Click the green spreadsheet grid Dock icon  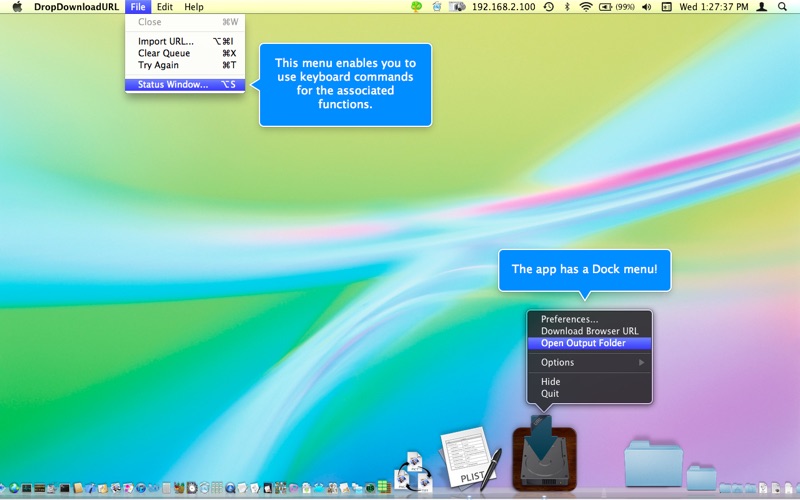coord(384,487)
